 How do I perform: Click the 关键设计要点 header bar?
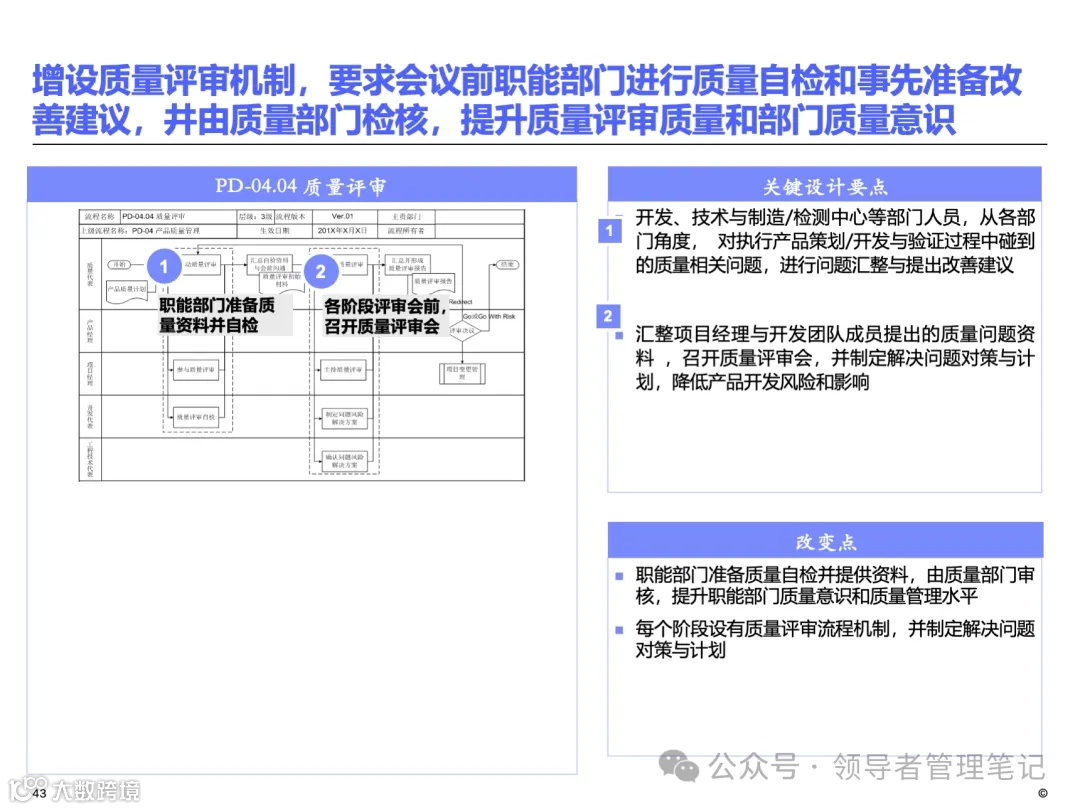point(828,185)
